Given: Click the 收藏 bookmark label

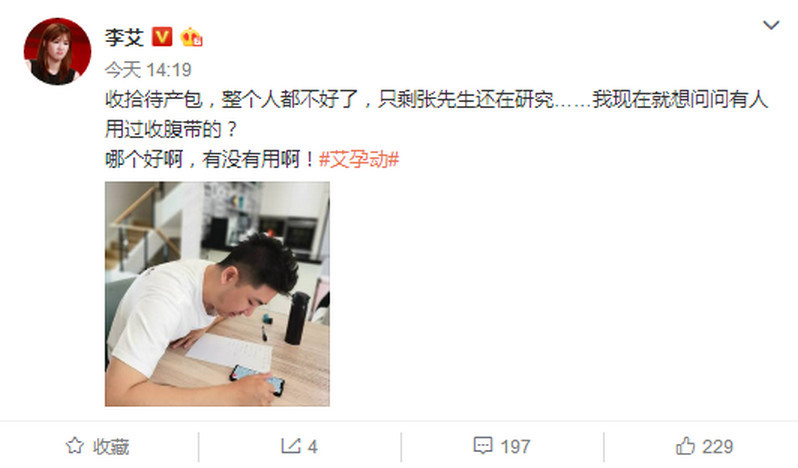Looking at the screenshot, I should click(111, 447).
